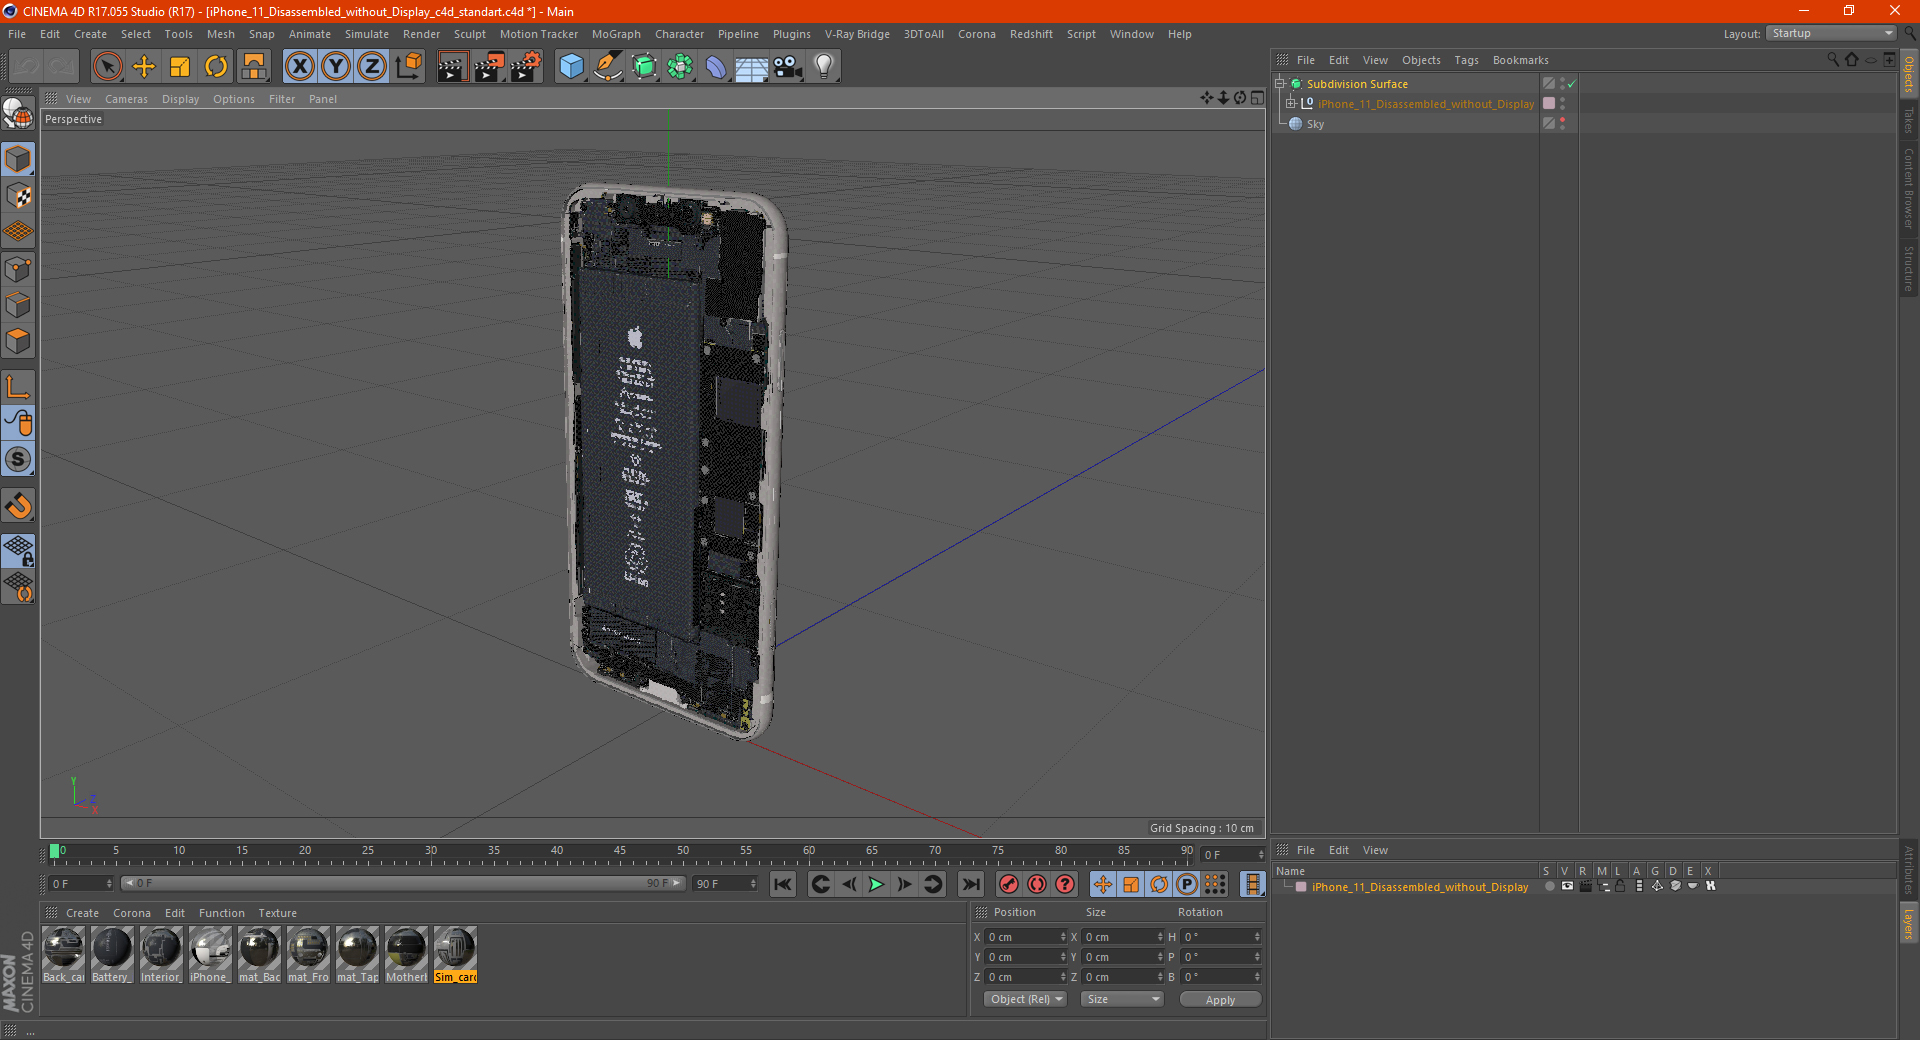Open the Simulate menu

(367, 34)
